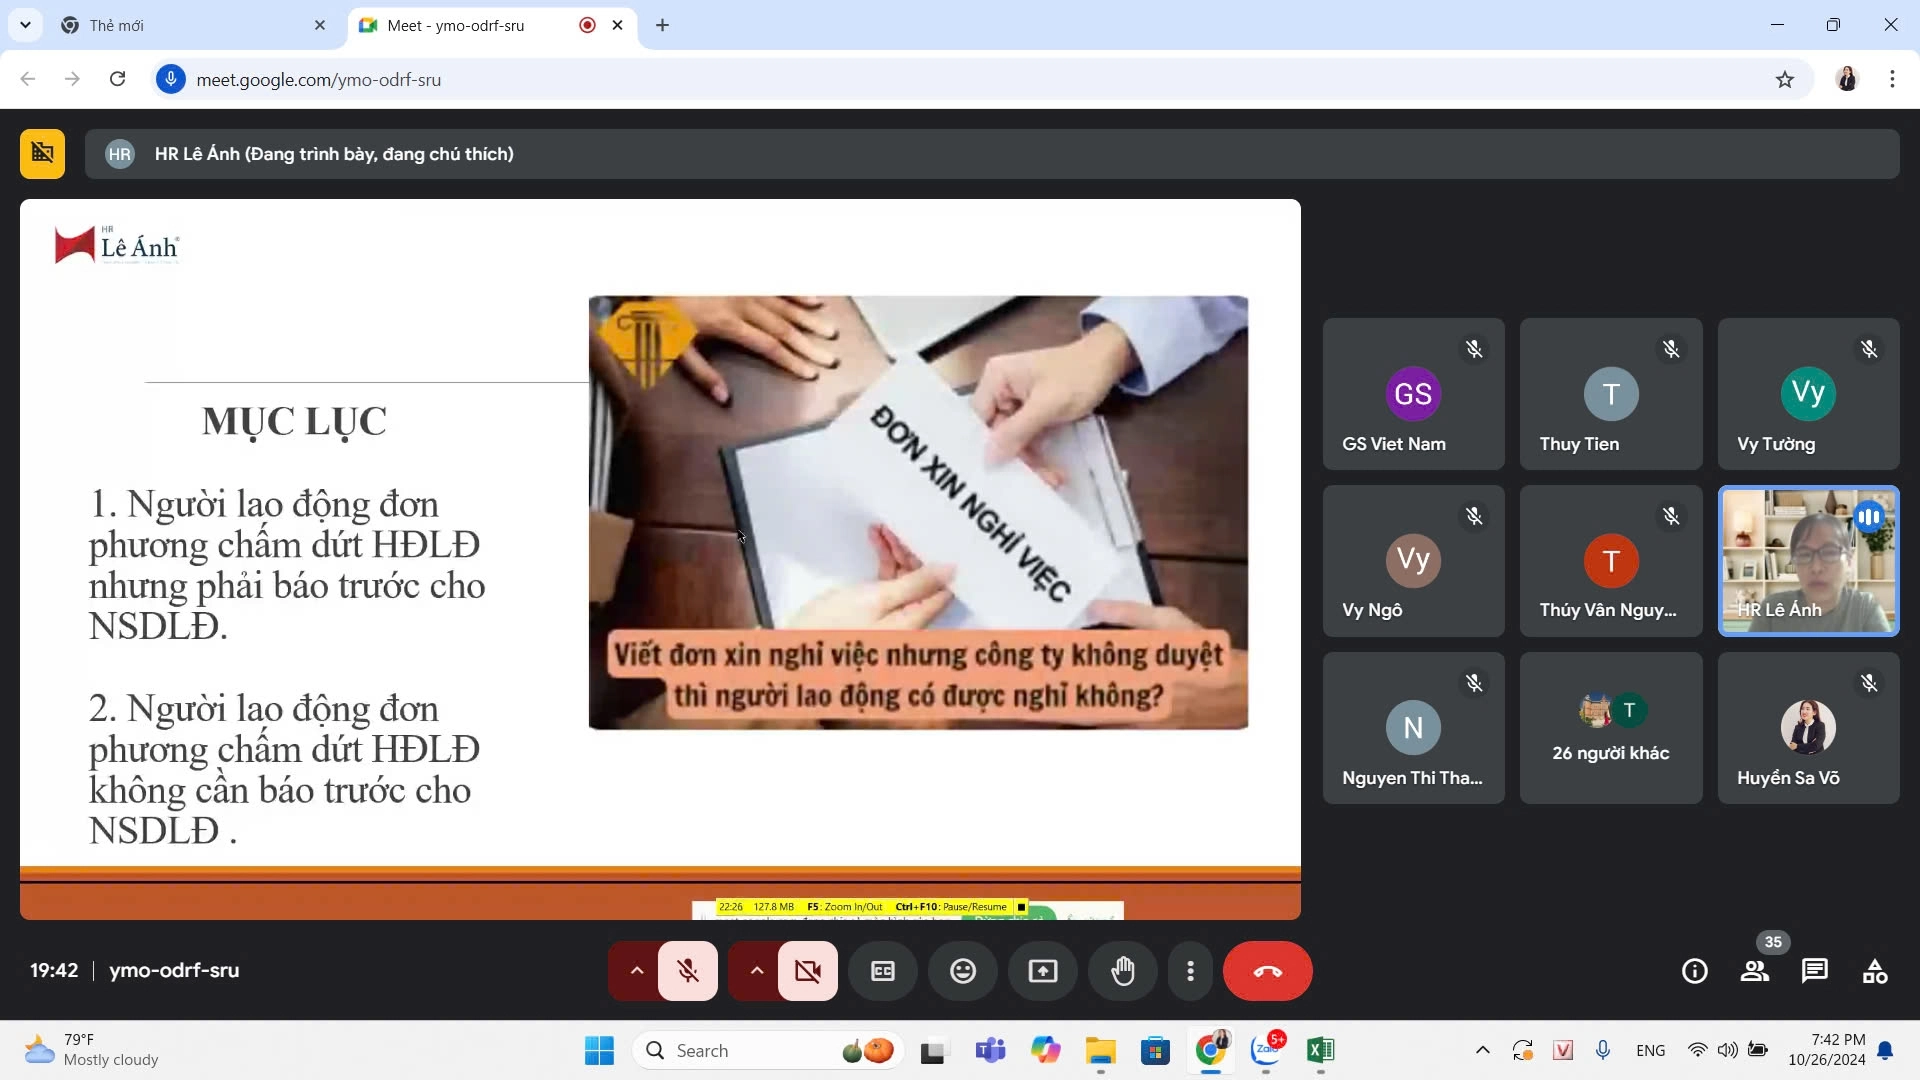Open the emoji reactions button
Image resolution: width=1920 pixels, height=1080 pixels.
tap(963, 971)
